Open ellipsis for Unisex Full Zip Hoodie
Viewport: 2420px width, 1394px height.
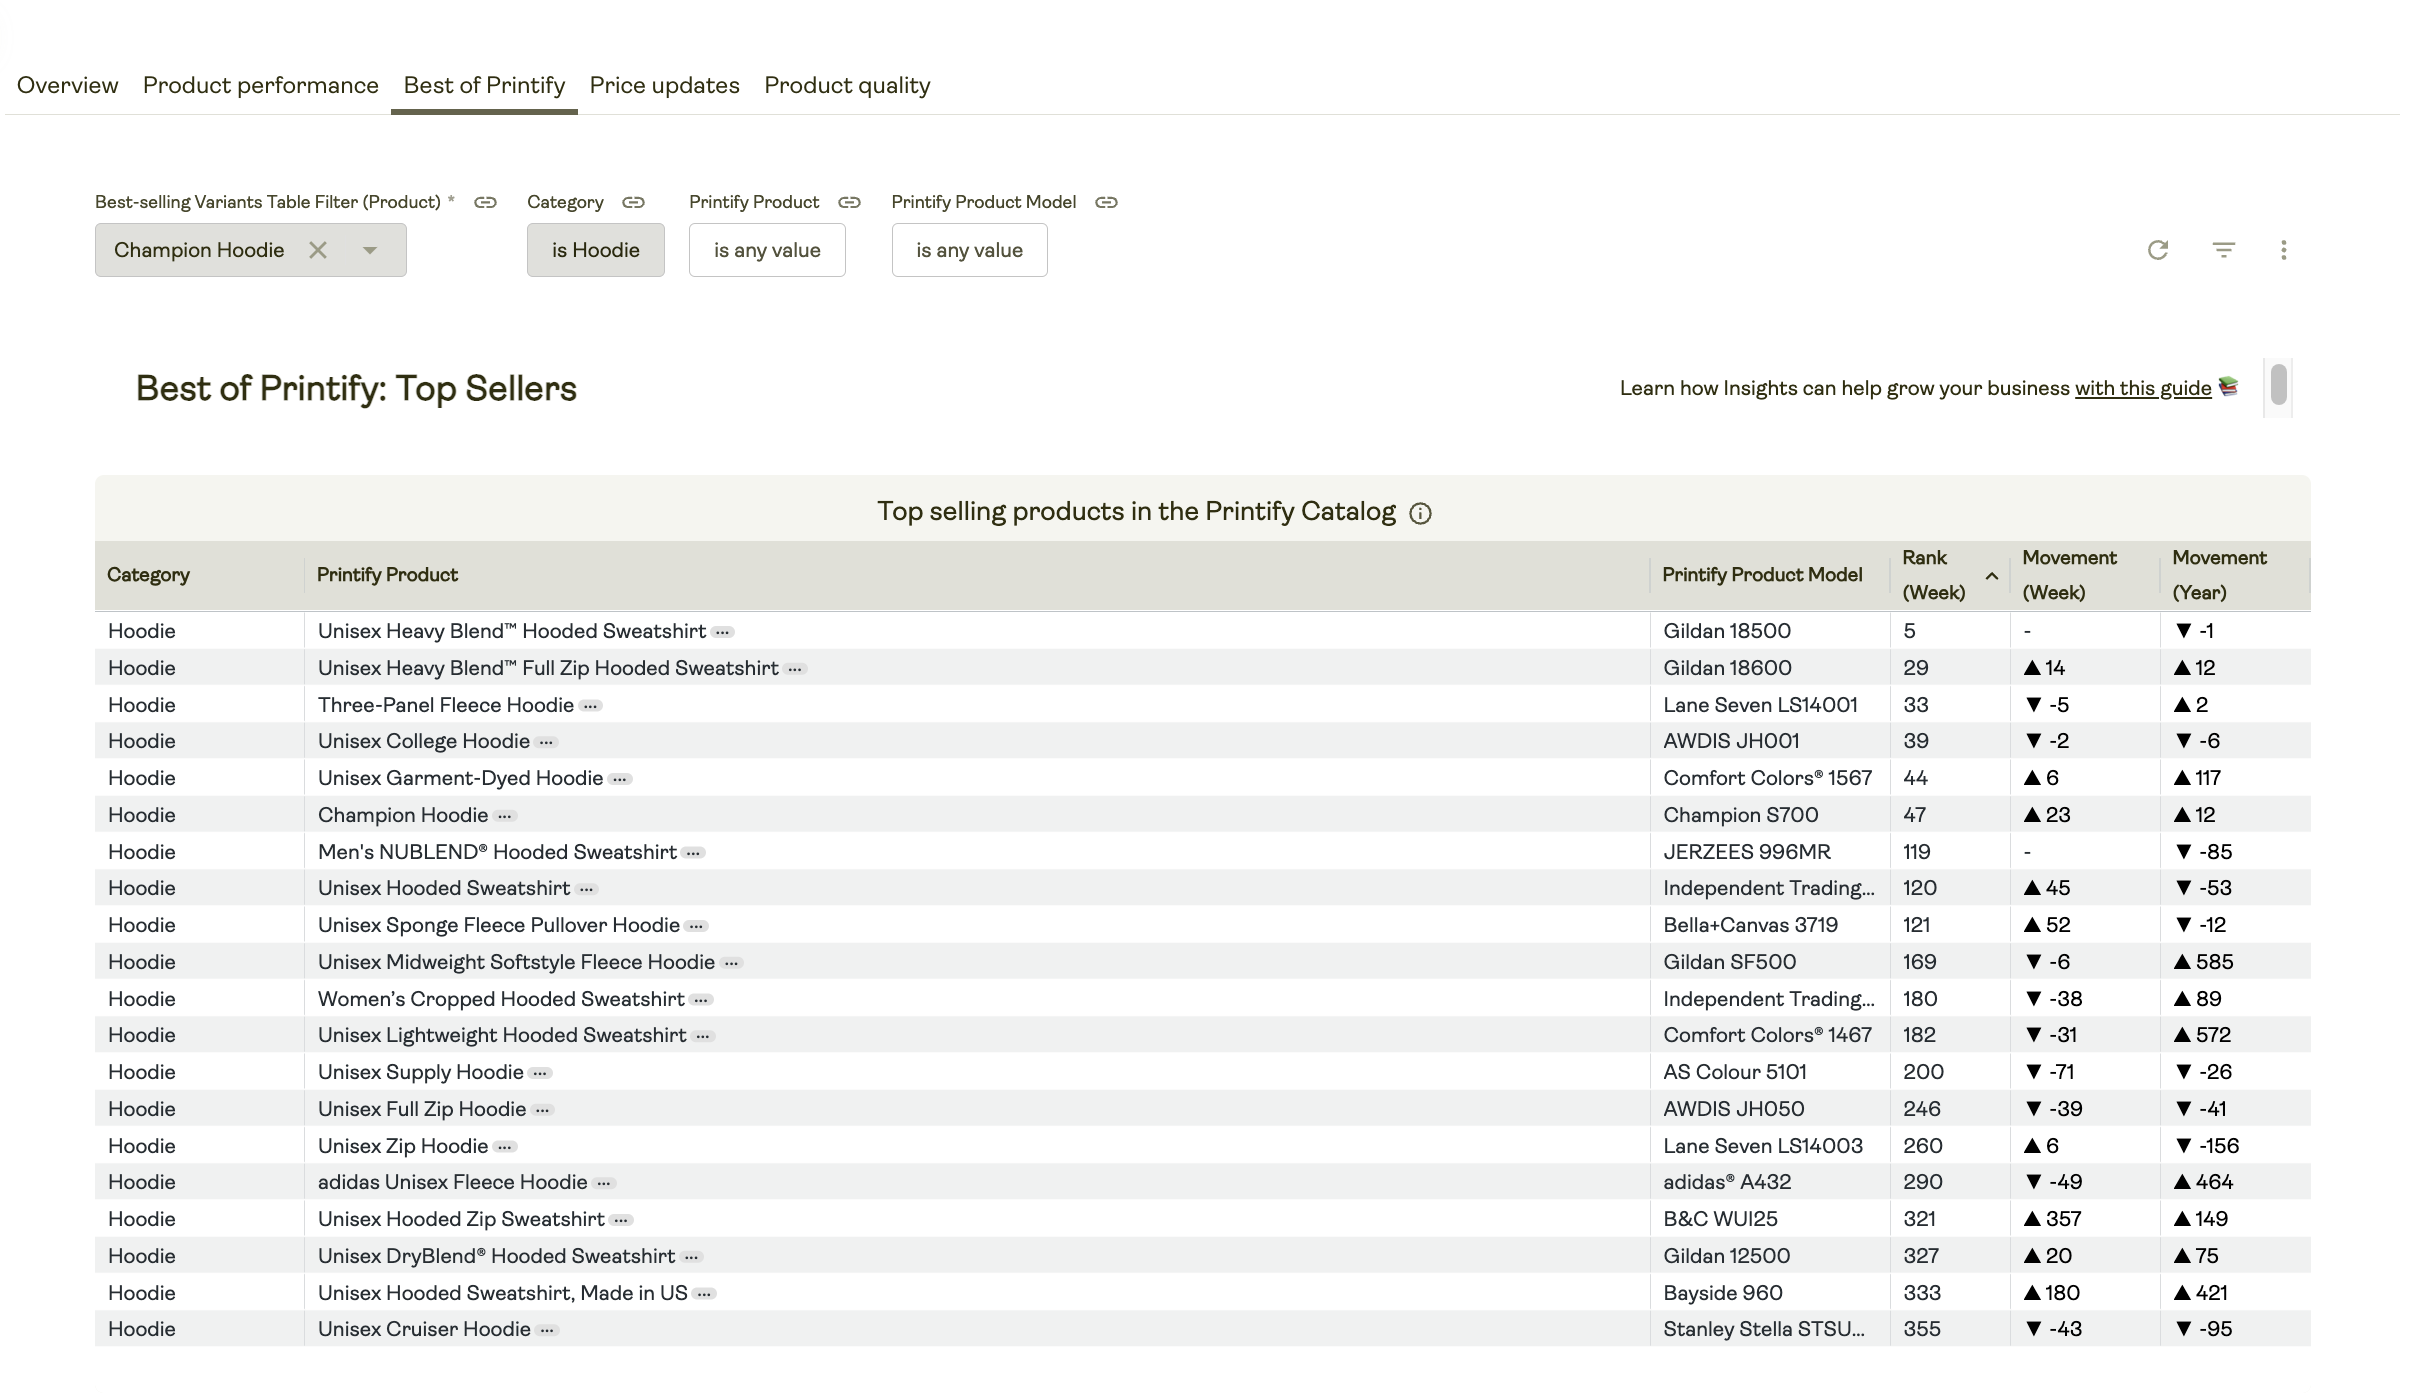coord(543,1110)
